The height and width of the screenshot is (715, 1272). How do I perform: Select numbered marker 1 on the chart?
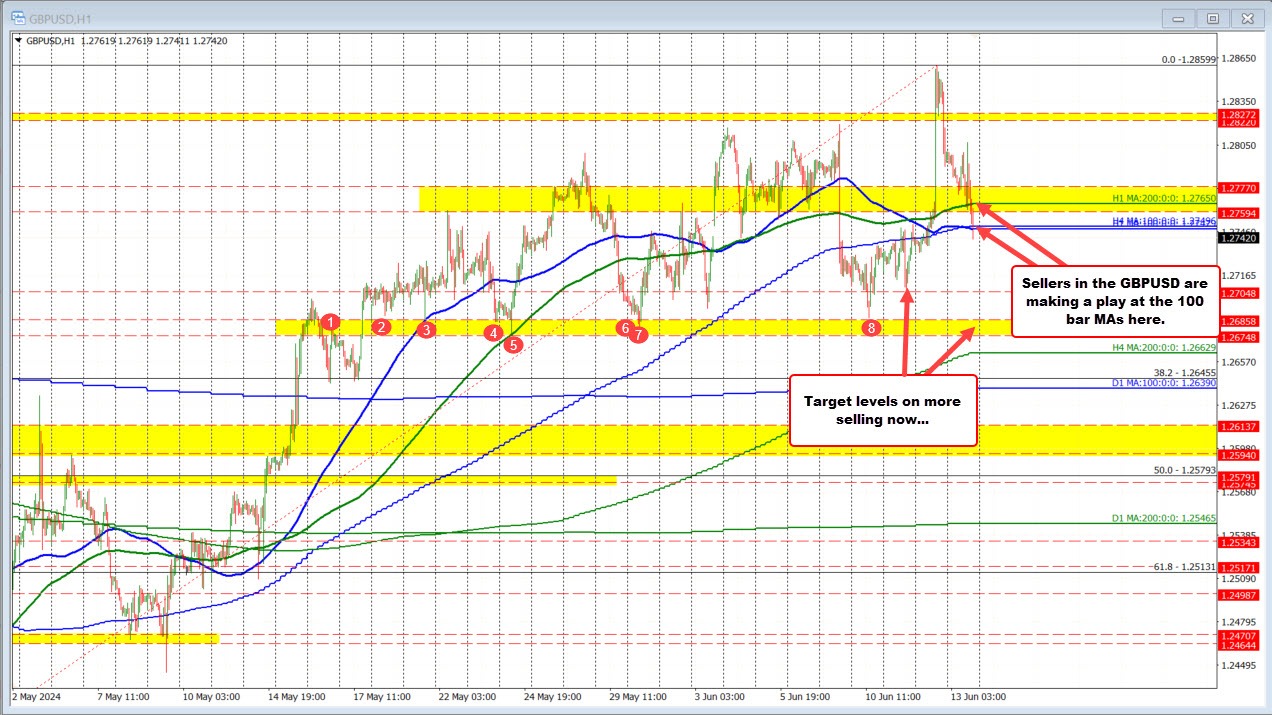[331, 322]
